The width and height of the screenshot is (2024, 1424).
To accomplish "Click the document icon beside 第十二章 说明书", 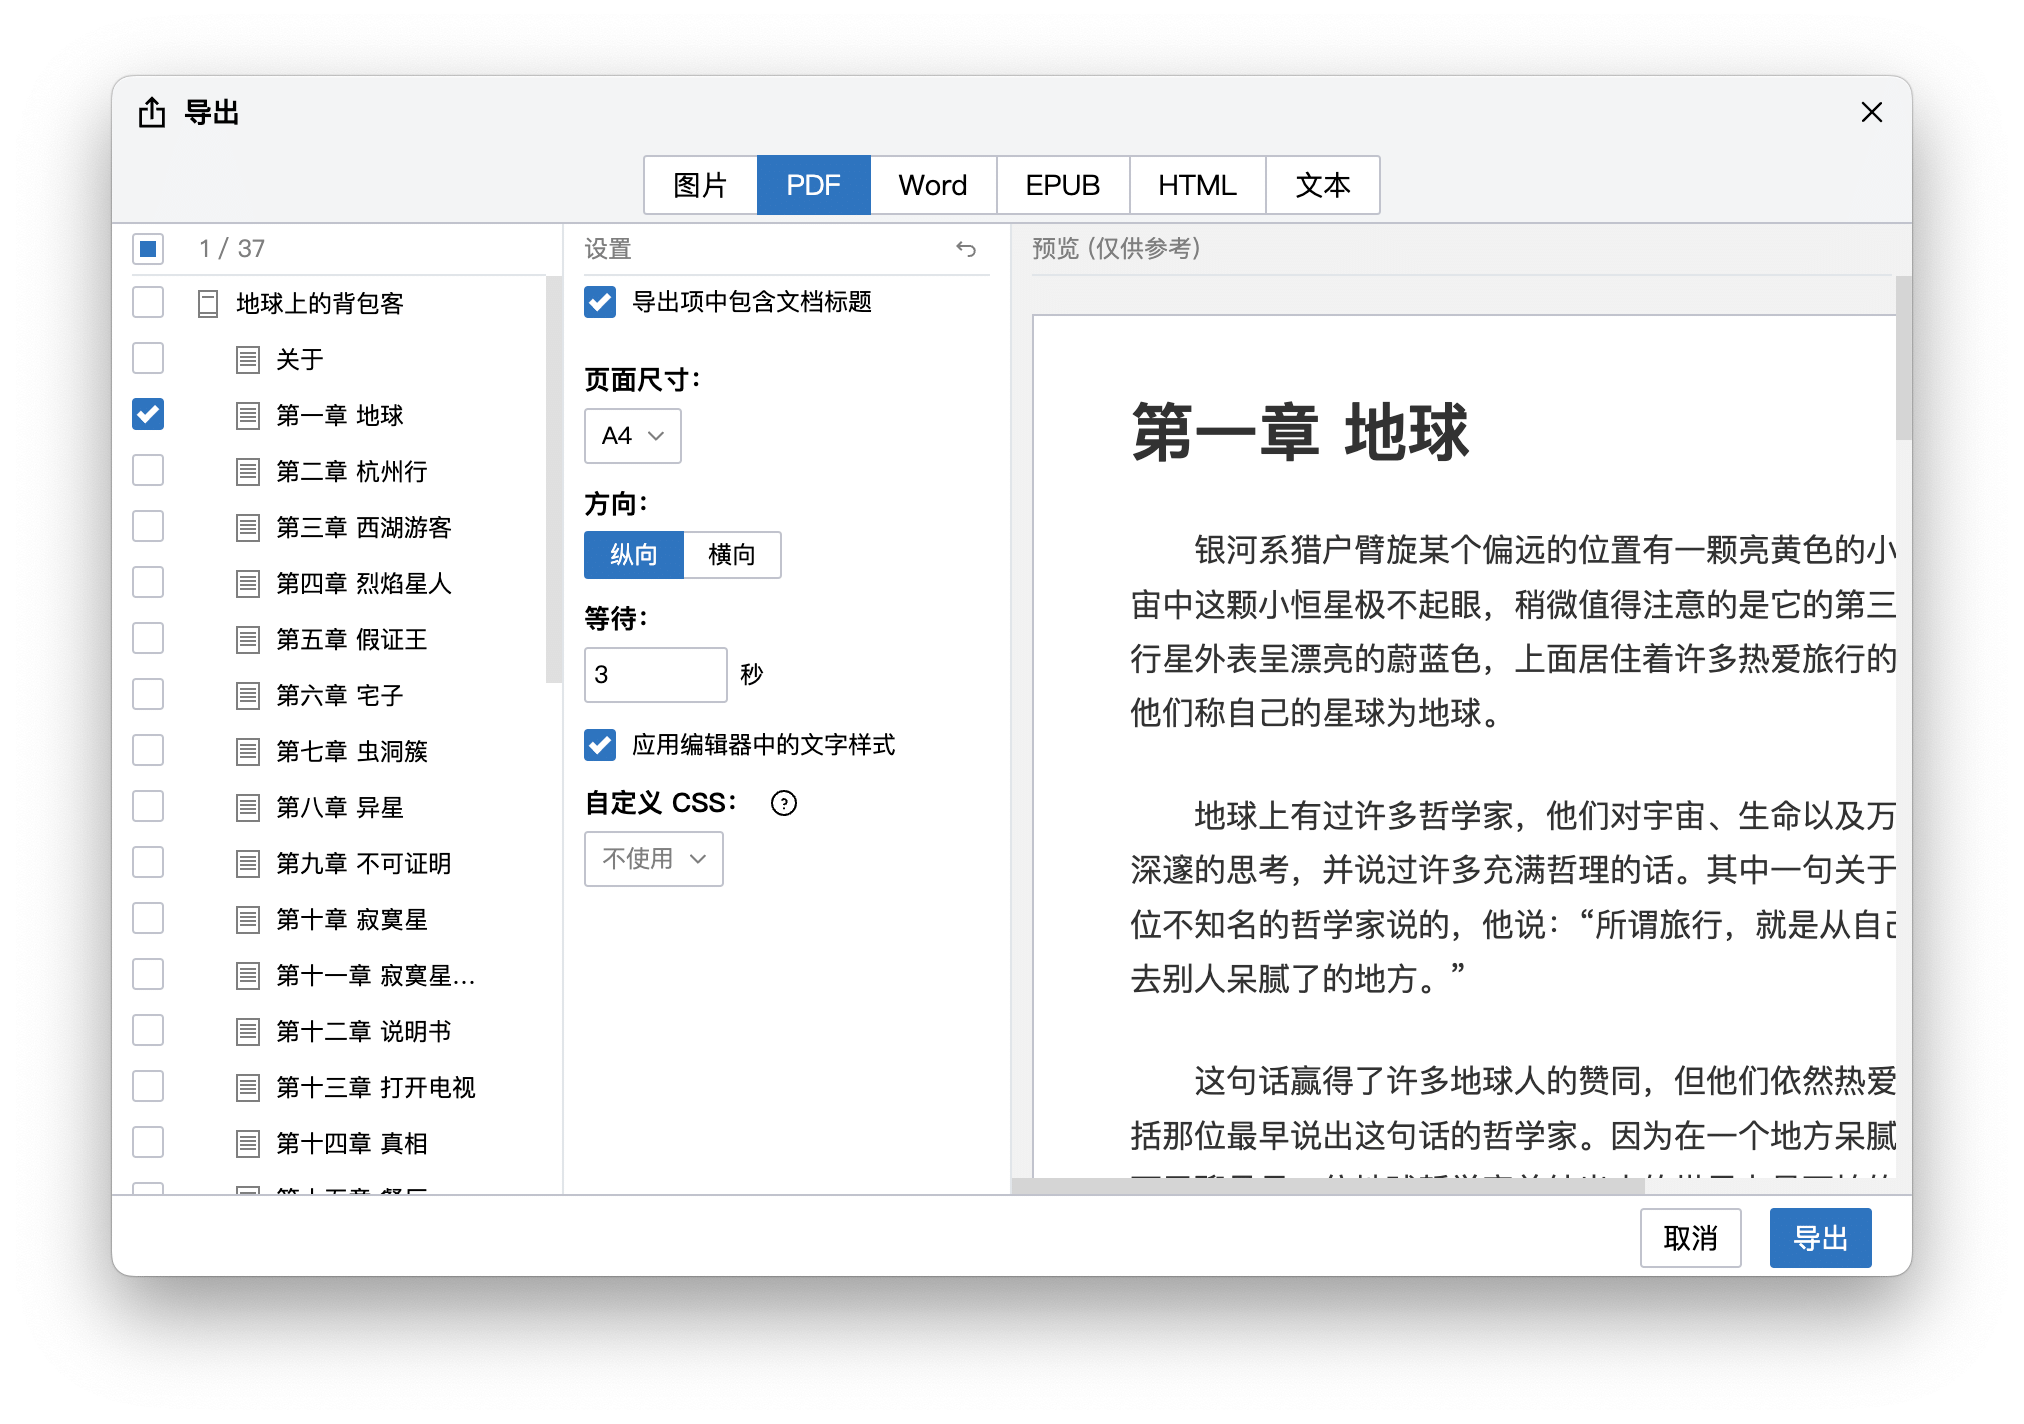I will tap(248, 1031).
